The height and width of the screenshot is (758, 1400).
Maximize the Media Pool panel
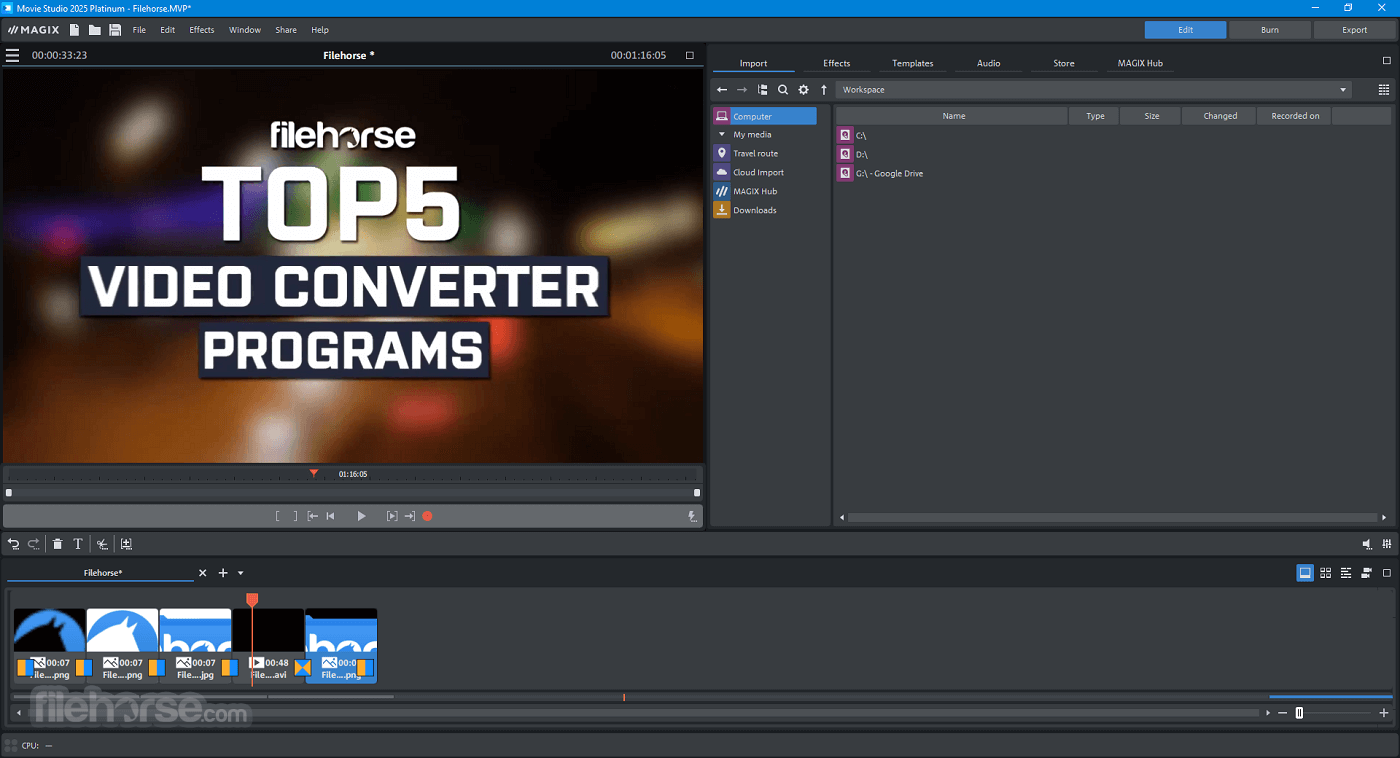pyautogui.click(x=1386, y=61)
